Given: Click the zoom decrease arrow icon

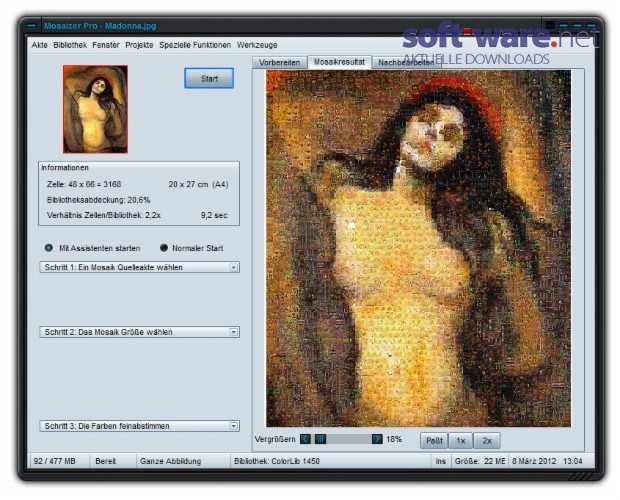Looking at the screenshot, I should coord(305,439).
